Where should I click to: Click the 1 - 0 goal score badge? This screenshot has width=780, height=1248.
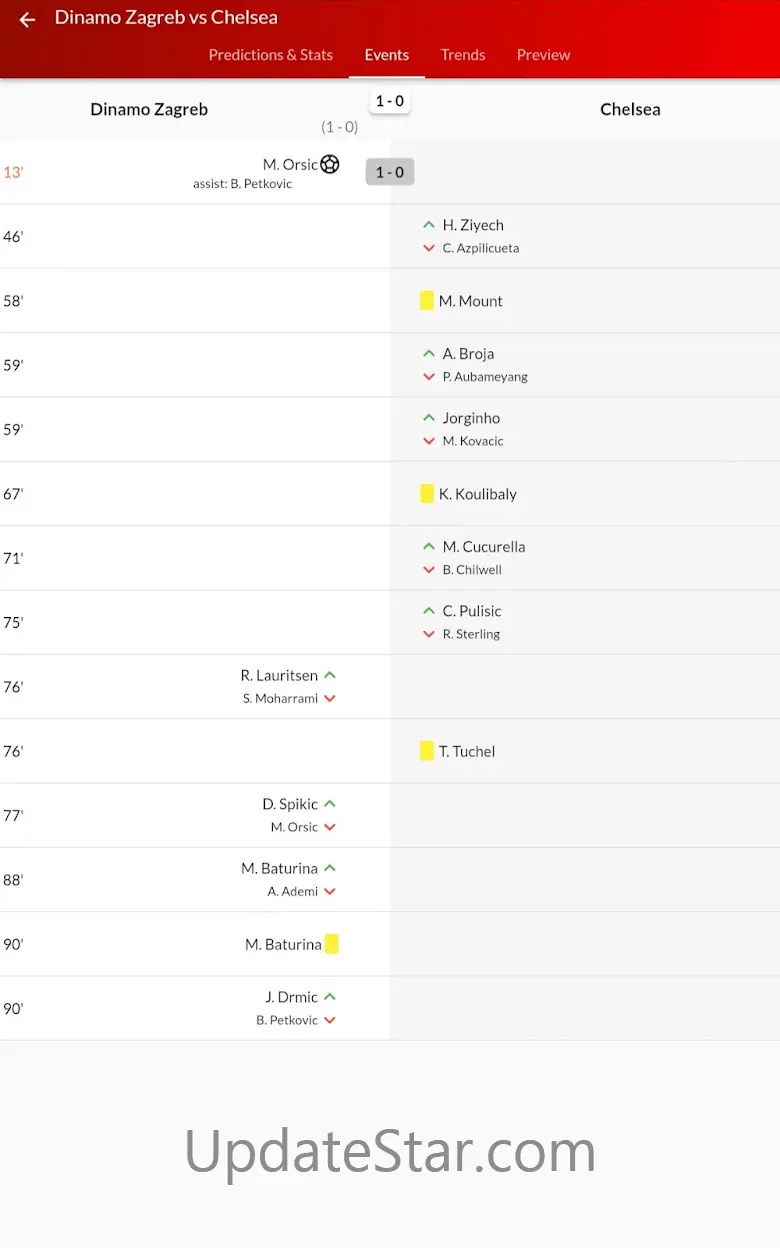[x=390, y=172]
